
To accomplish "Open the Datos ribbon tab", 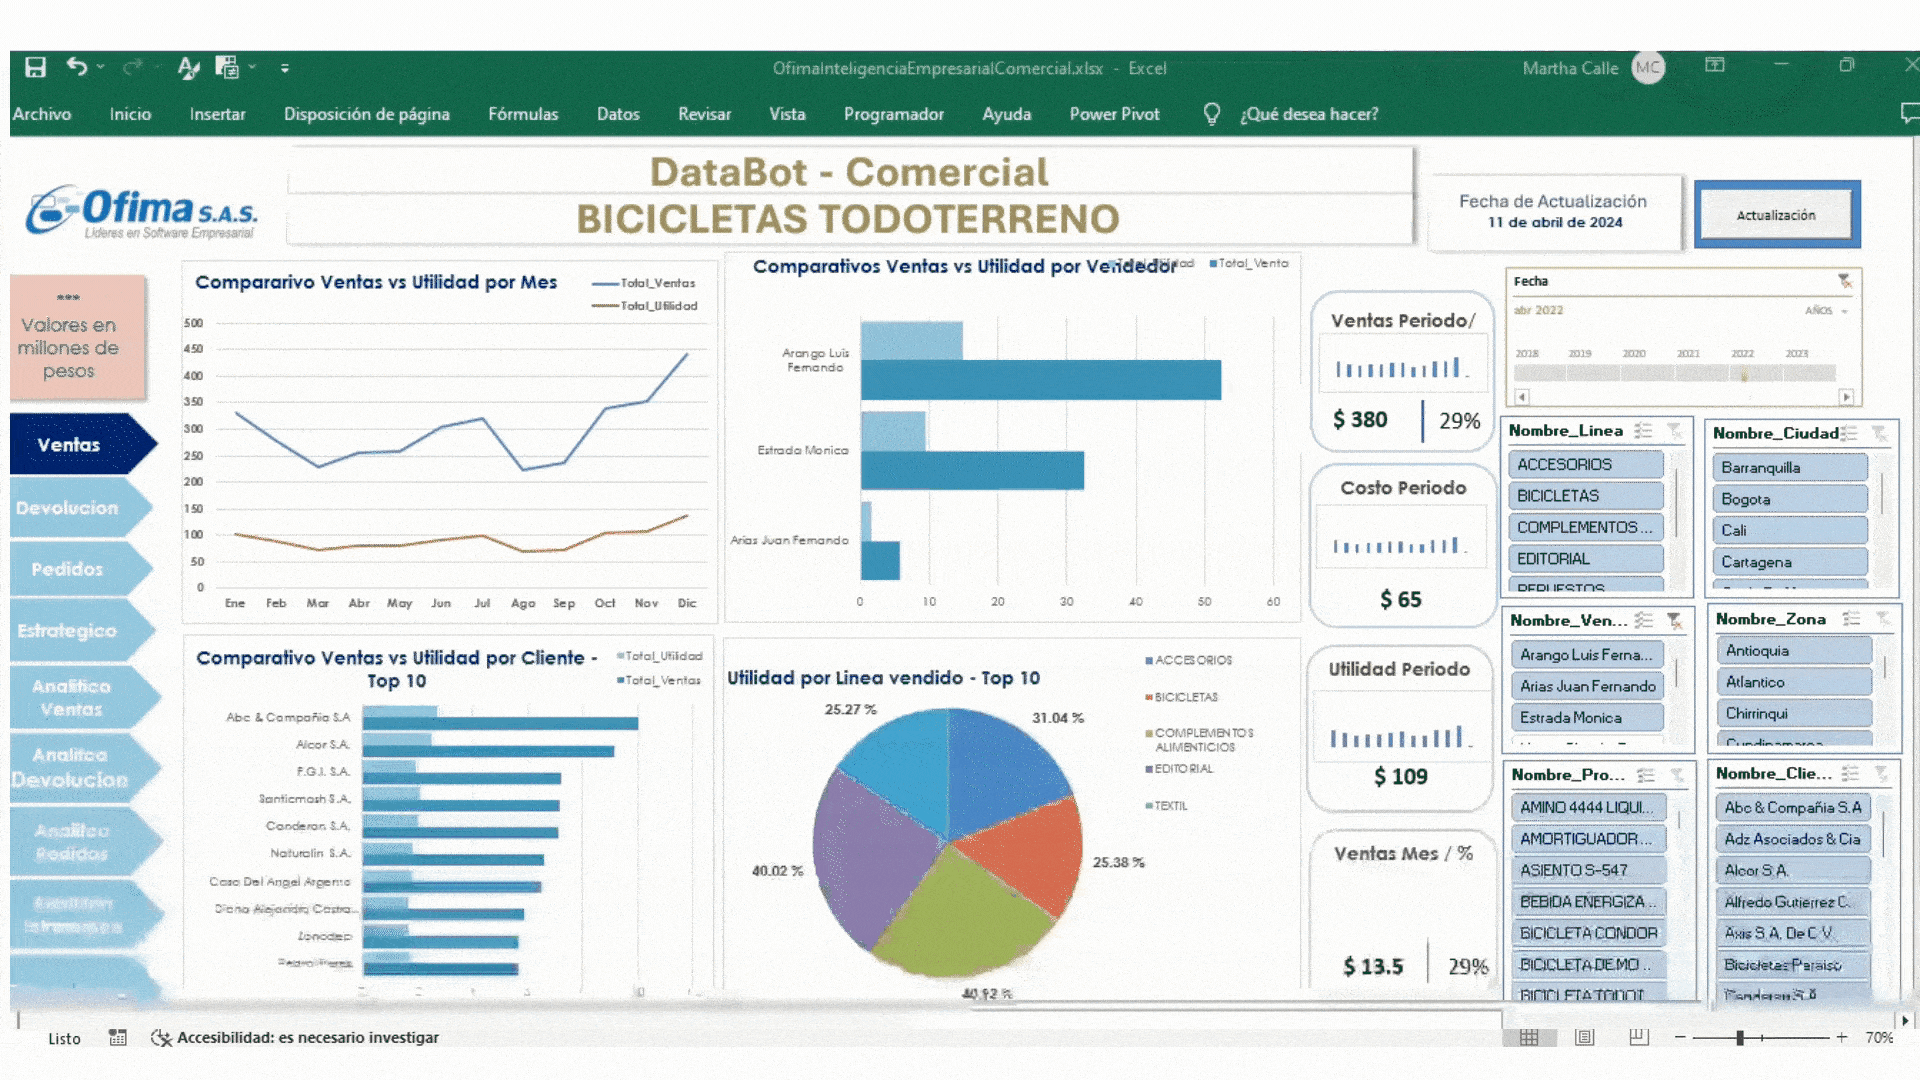I will click(x=618, y=114).
